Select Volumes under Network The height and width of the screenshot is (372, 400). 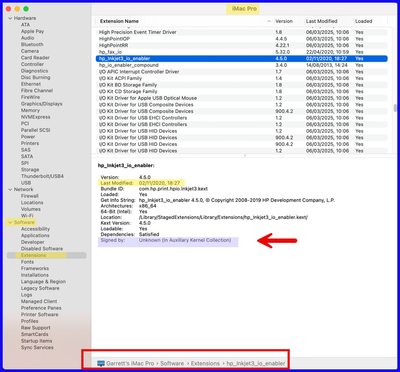tap(31, 209)
